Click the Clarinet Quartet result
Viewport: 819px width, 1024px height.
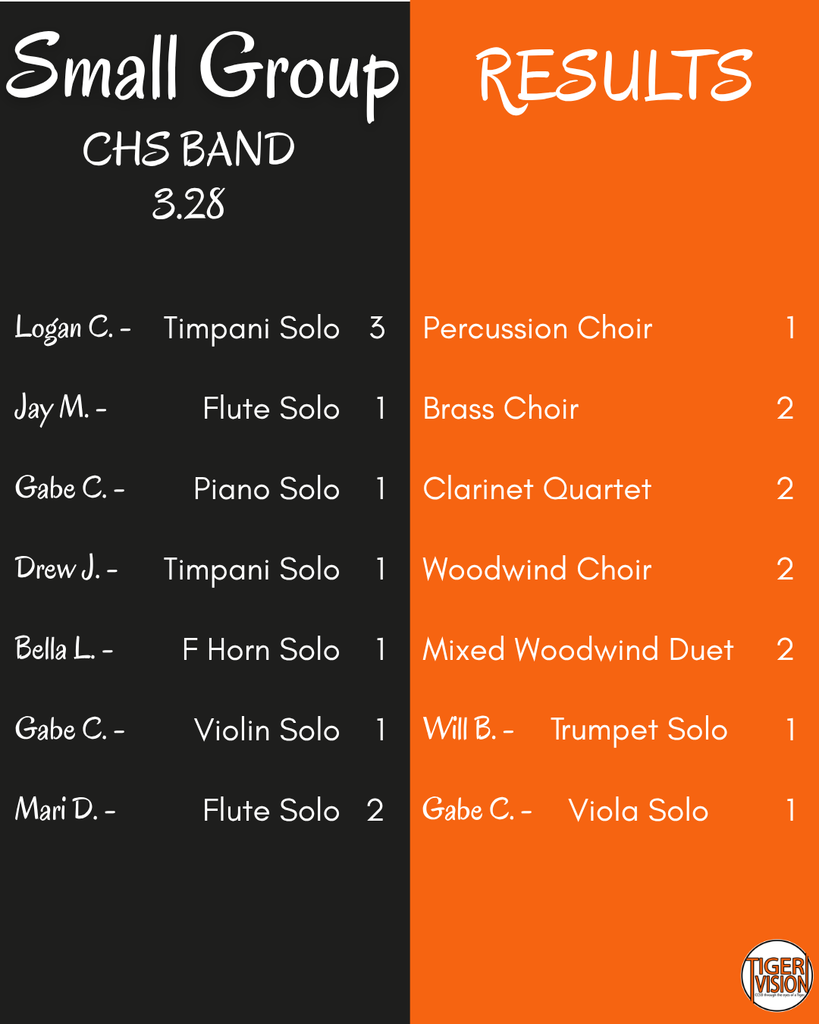point(536,489)
